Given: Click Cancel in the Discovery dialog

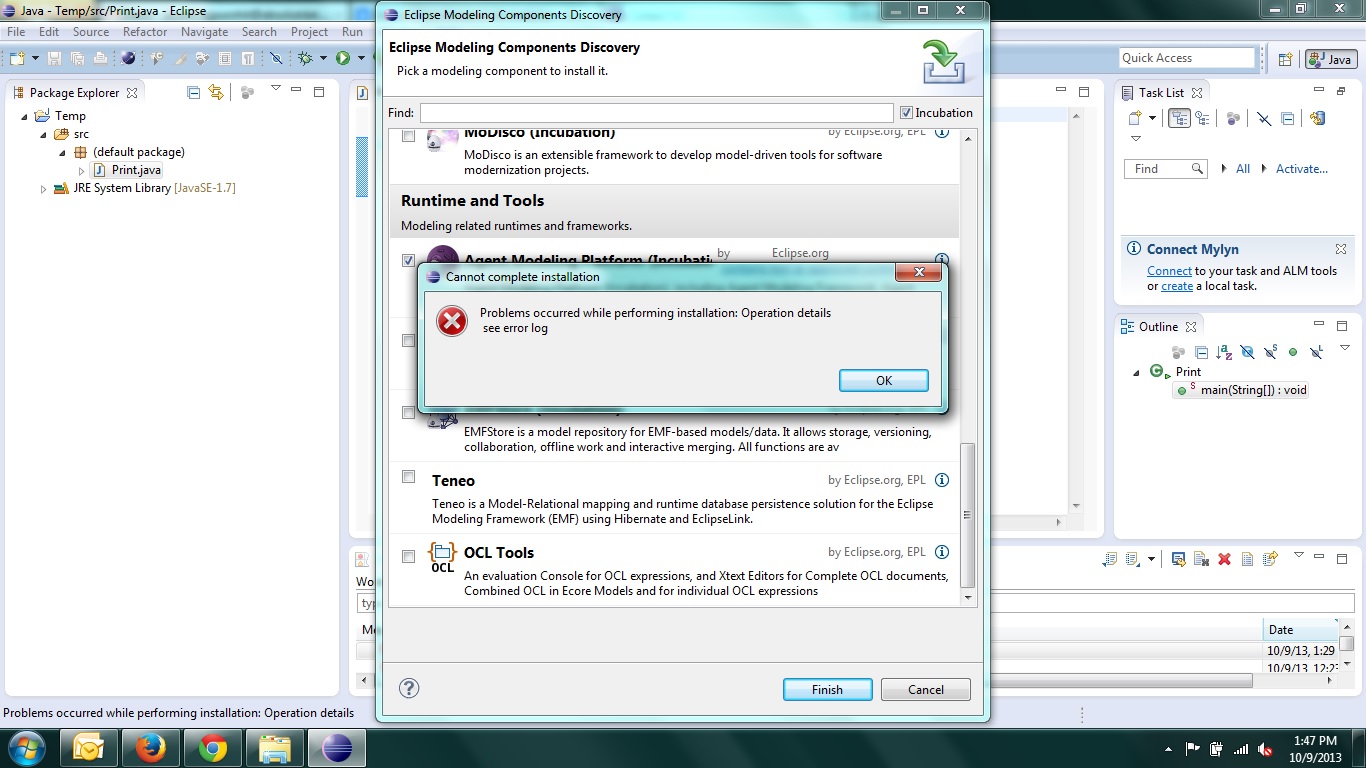Looking at the screenshot, I should (x=926, y=689).
